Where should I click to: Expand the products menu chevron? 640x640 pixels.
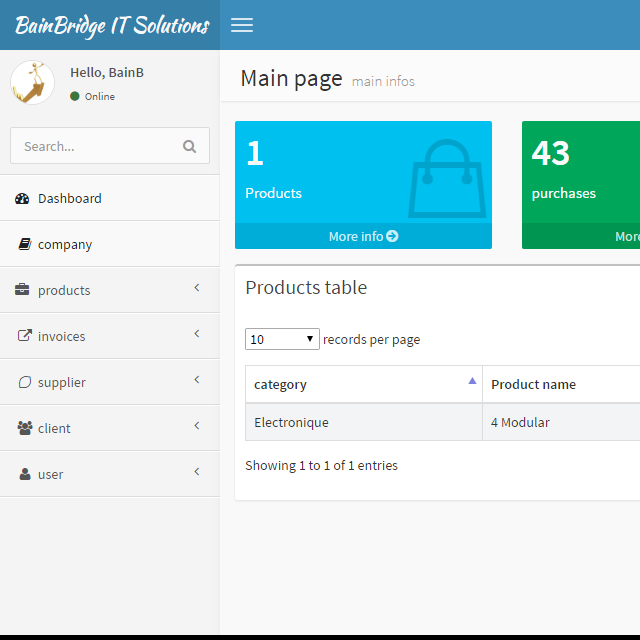[197, 288]
